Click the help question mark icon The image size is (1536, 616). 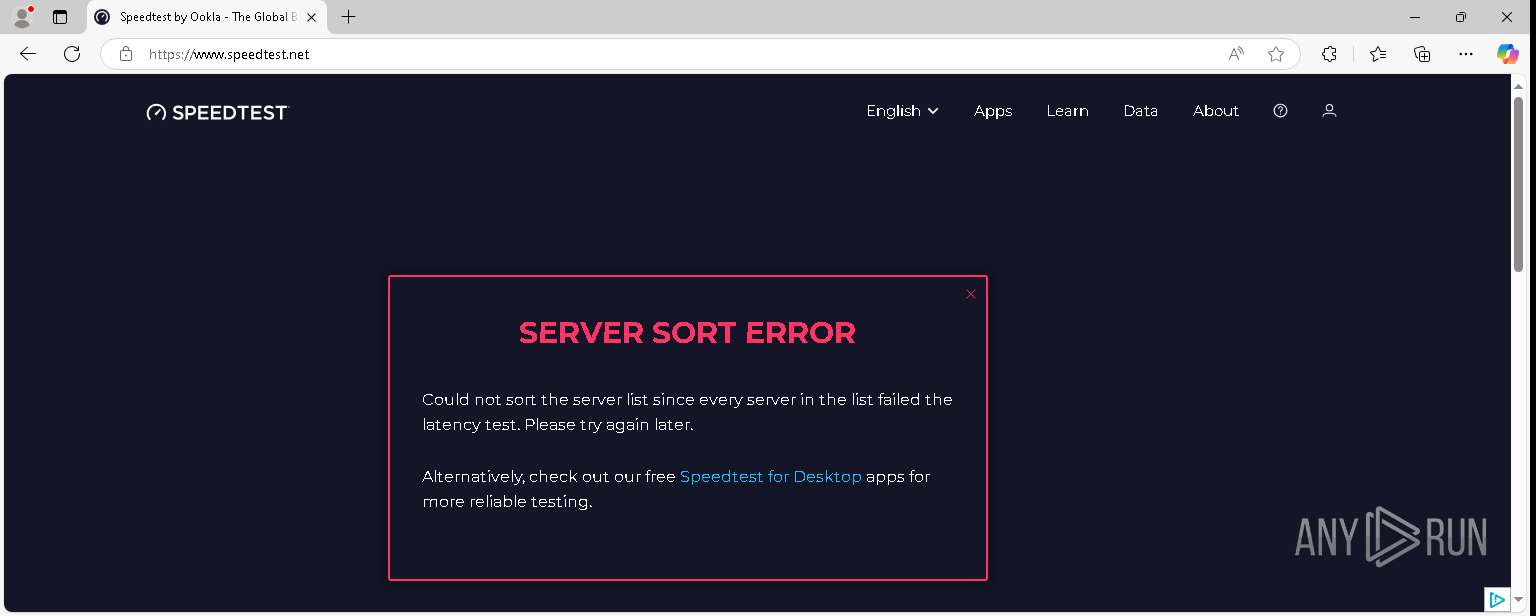tap(1280, 111)
